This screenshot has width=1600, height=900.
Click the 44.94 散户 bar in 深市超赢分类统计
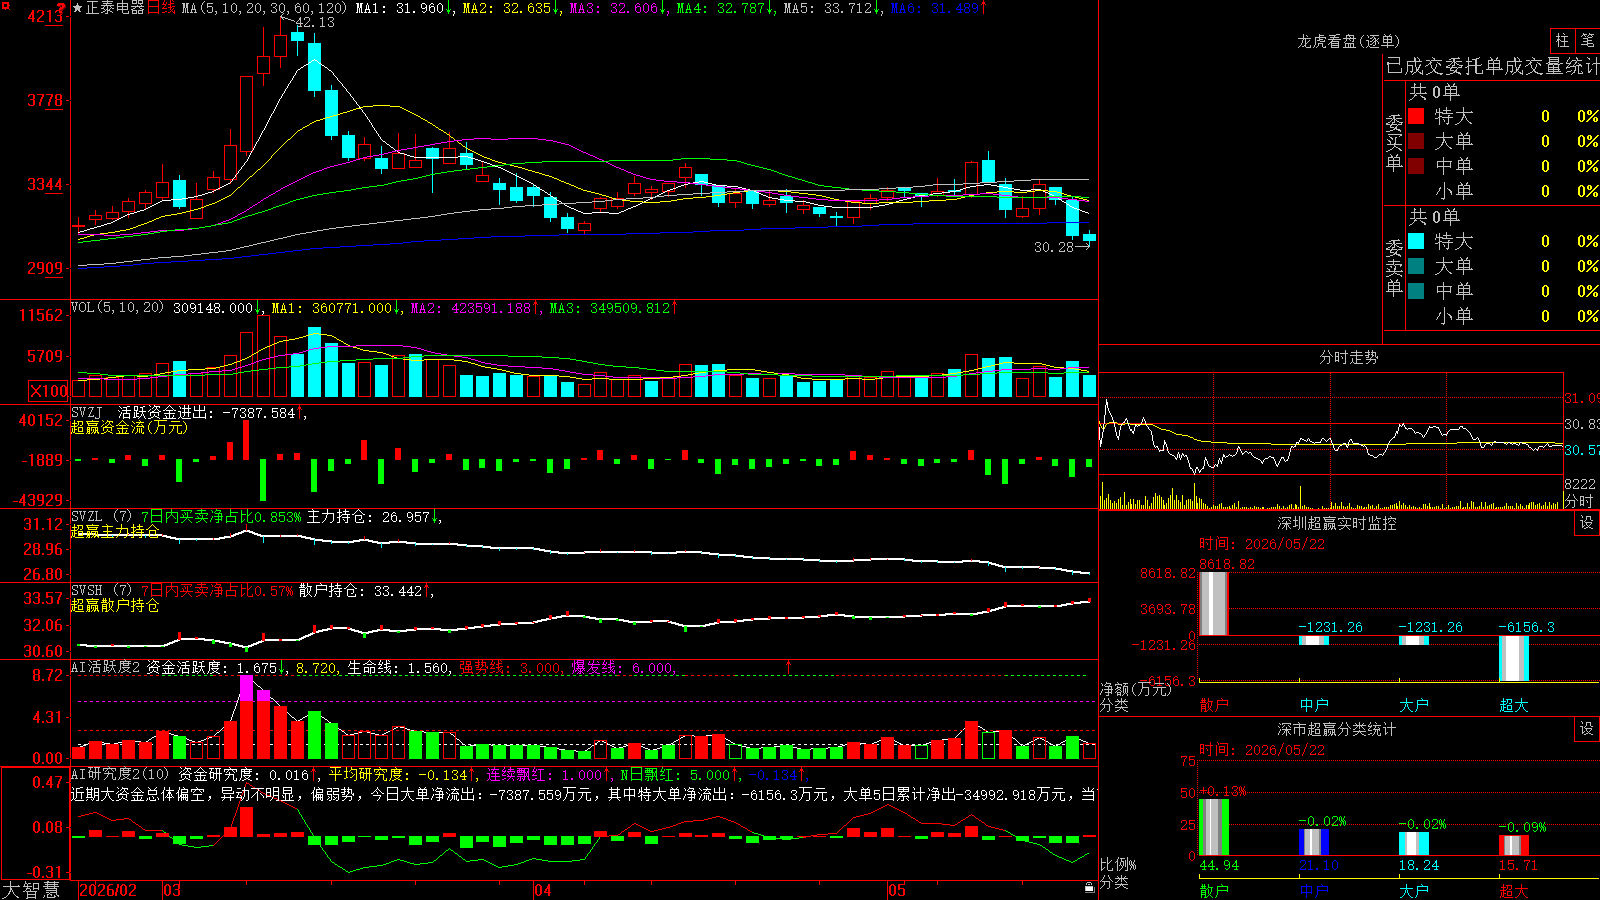[1214, 827]
